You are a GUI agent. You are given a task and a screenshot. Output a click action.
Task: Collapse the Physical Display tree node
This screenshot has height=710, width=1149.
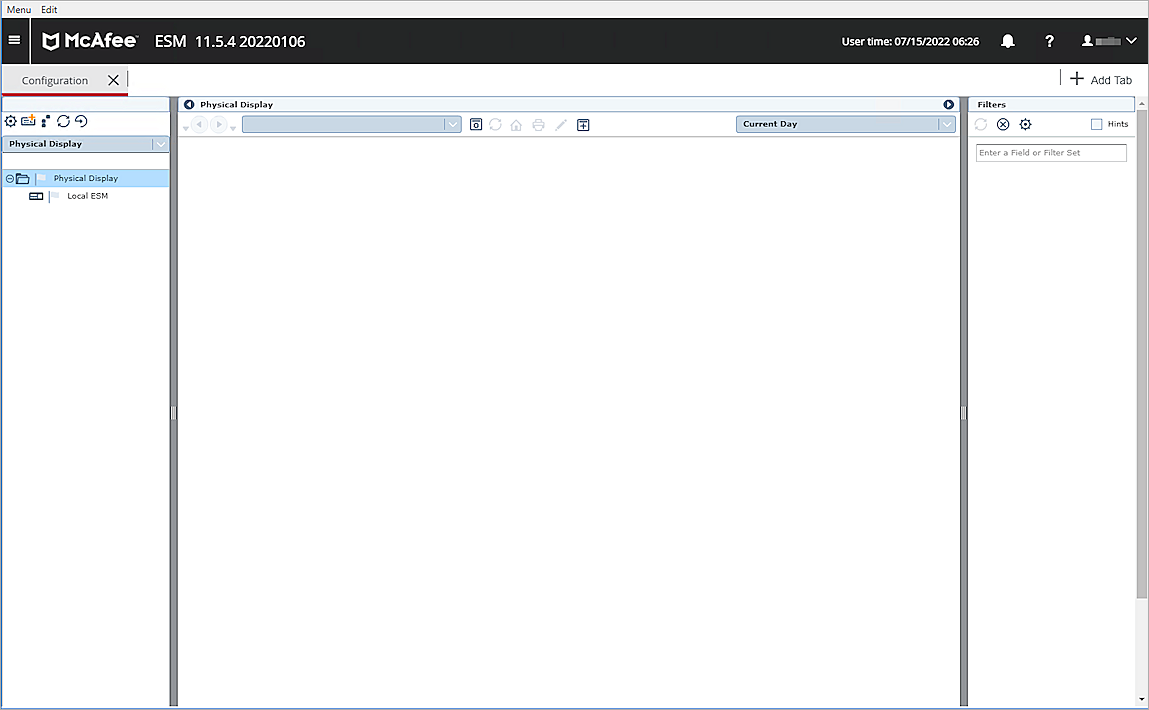click(9, 177)
